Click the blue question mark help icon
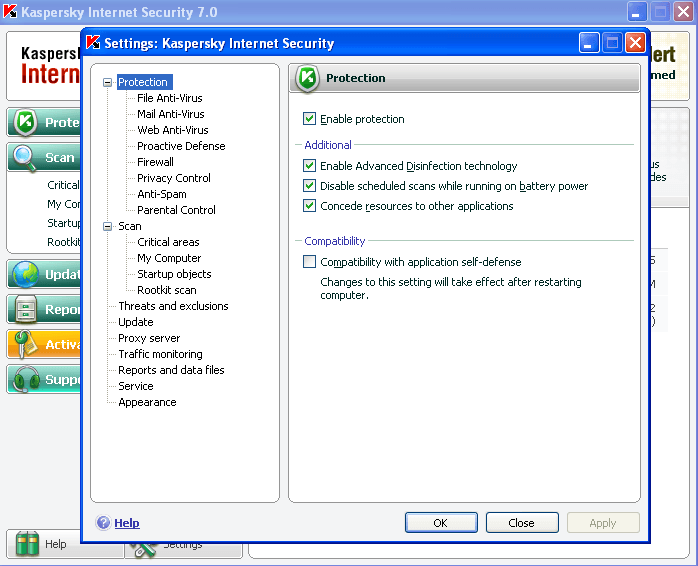Image resolution: width=698 pixels, height=566 pixels. coord(103,522)
